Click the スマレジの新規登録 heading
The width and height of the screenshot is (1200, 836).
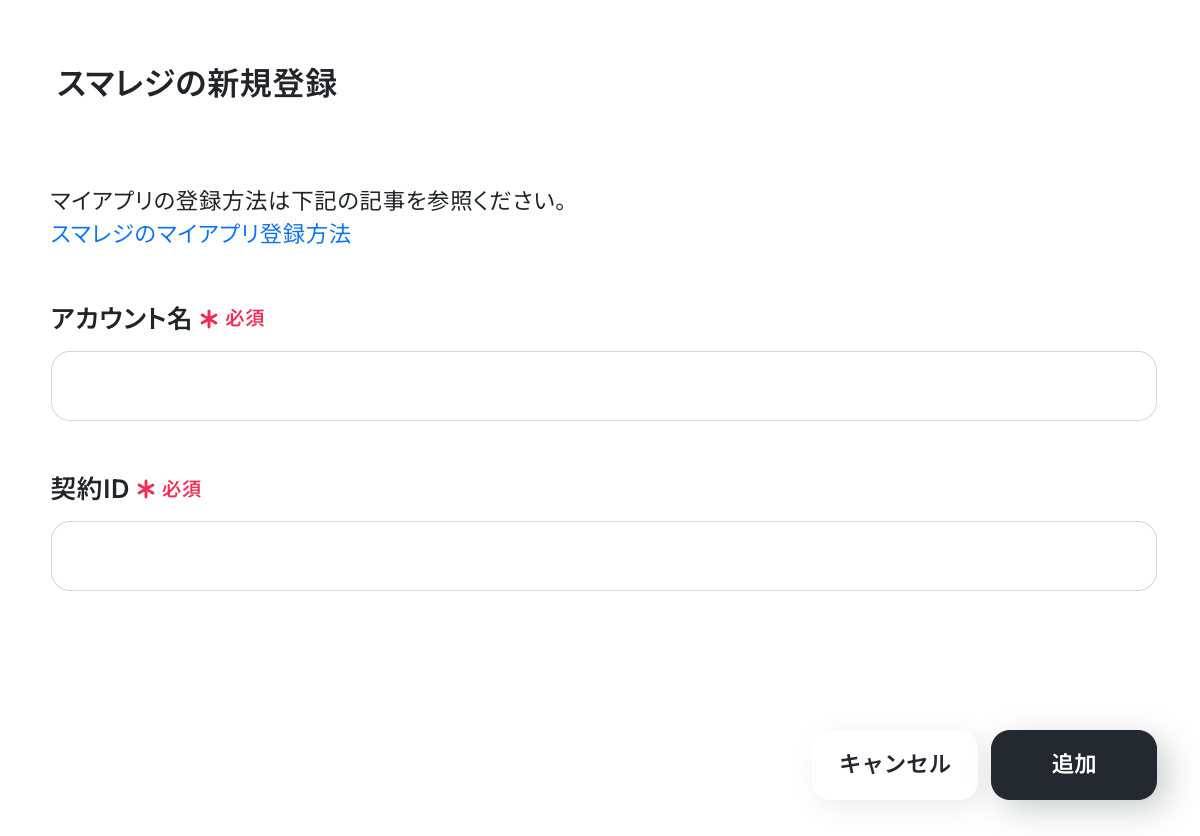point(197,84)
